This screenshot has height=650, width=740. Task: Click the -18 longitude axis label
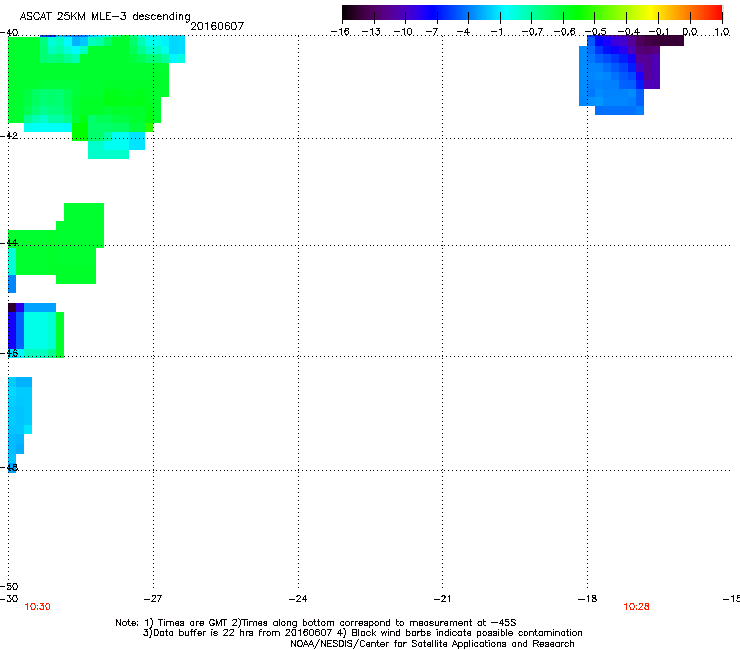587,599
